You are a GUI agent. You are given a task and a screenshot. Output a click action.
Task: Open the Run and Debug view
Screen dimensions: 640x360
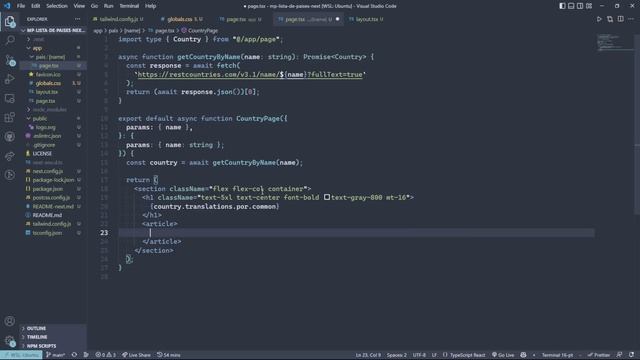tap(10, 79)
